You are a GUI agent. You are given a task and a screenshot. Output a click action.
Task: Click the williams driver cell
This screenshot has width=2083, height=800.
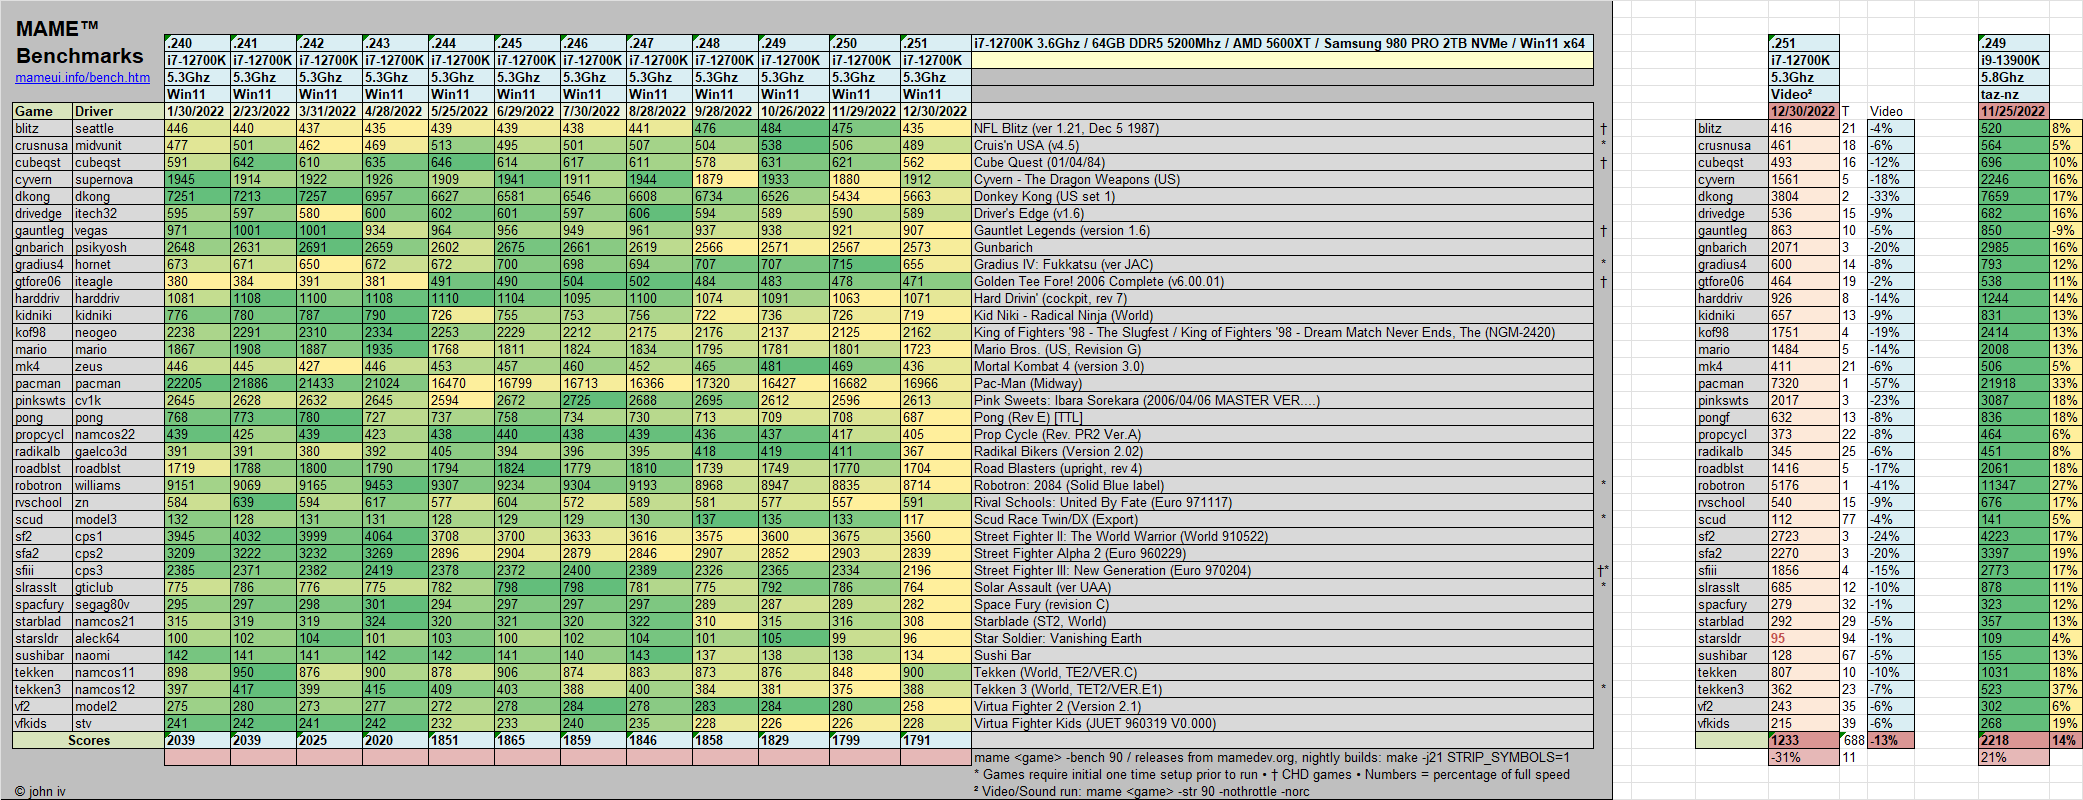click(x=118, y=485)
